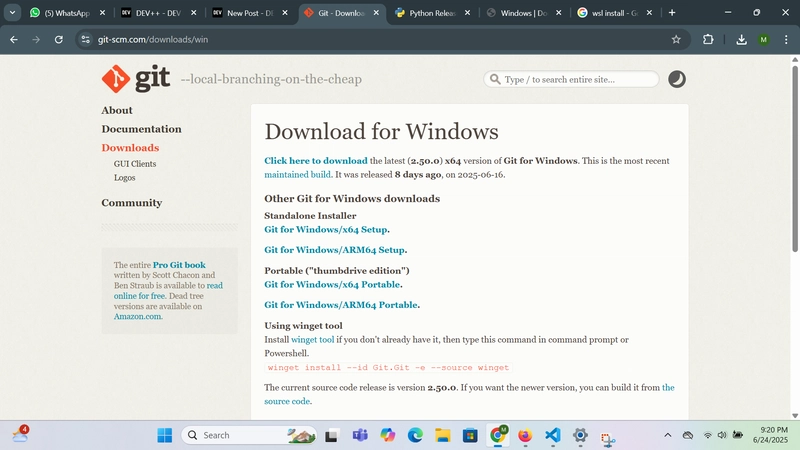
Task: Open Windows Start menu
Action: pyautogui.click(x=165, y=435)
